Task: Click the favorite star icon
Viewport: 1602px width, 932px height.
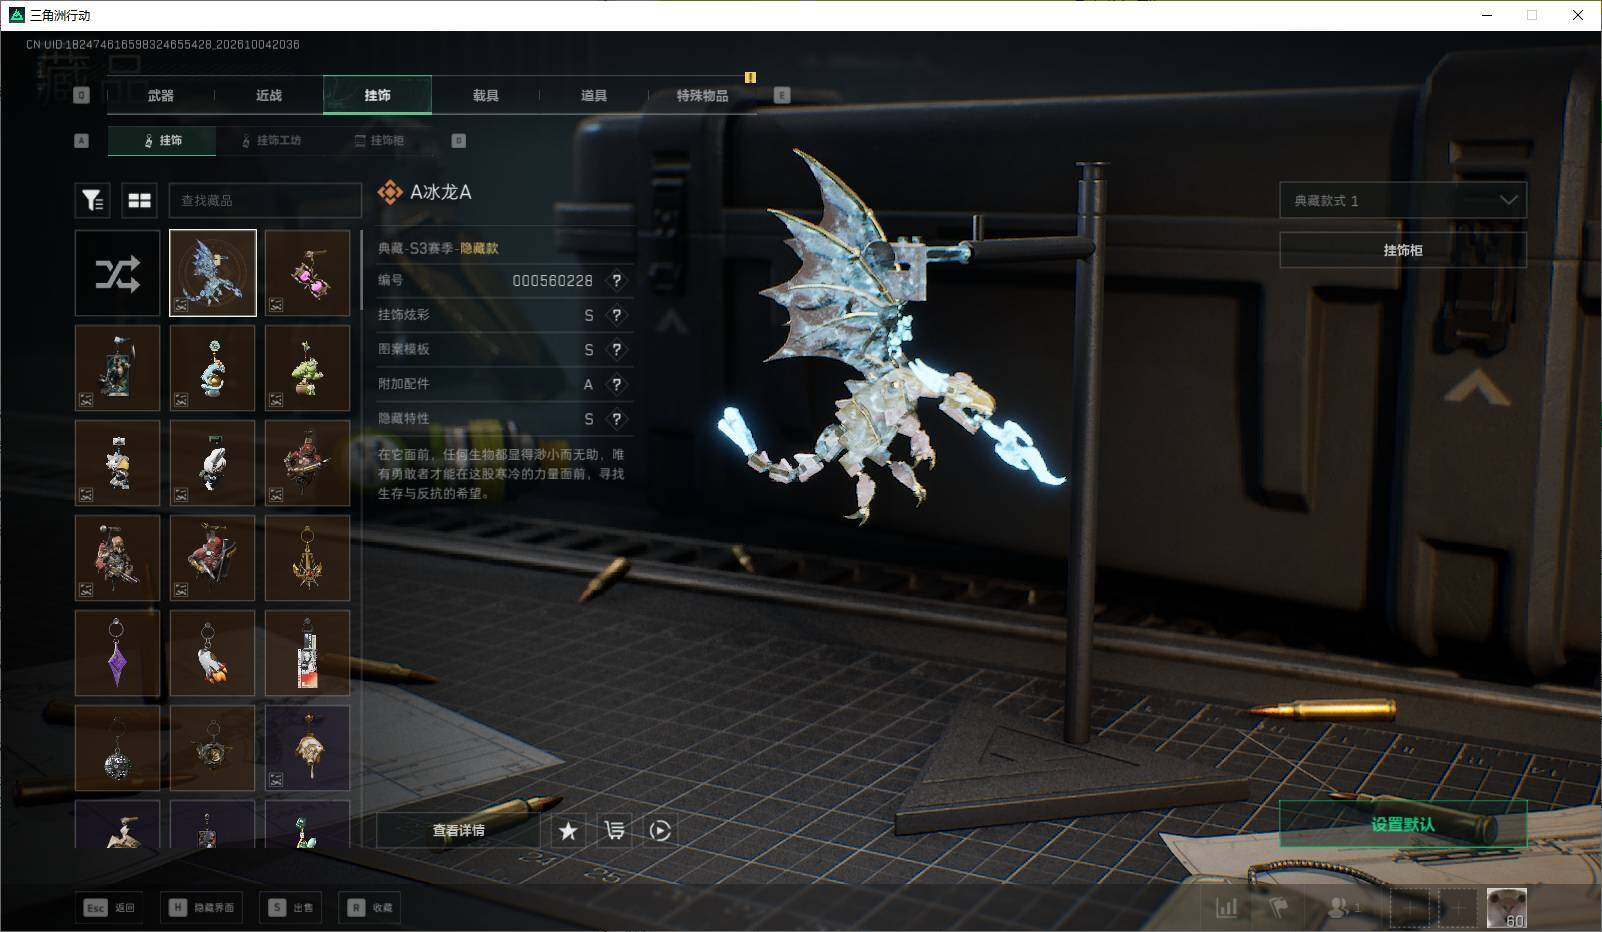Action: (568, 830)
